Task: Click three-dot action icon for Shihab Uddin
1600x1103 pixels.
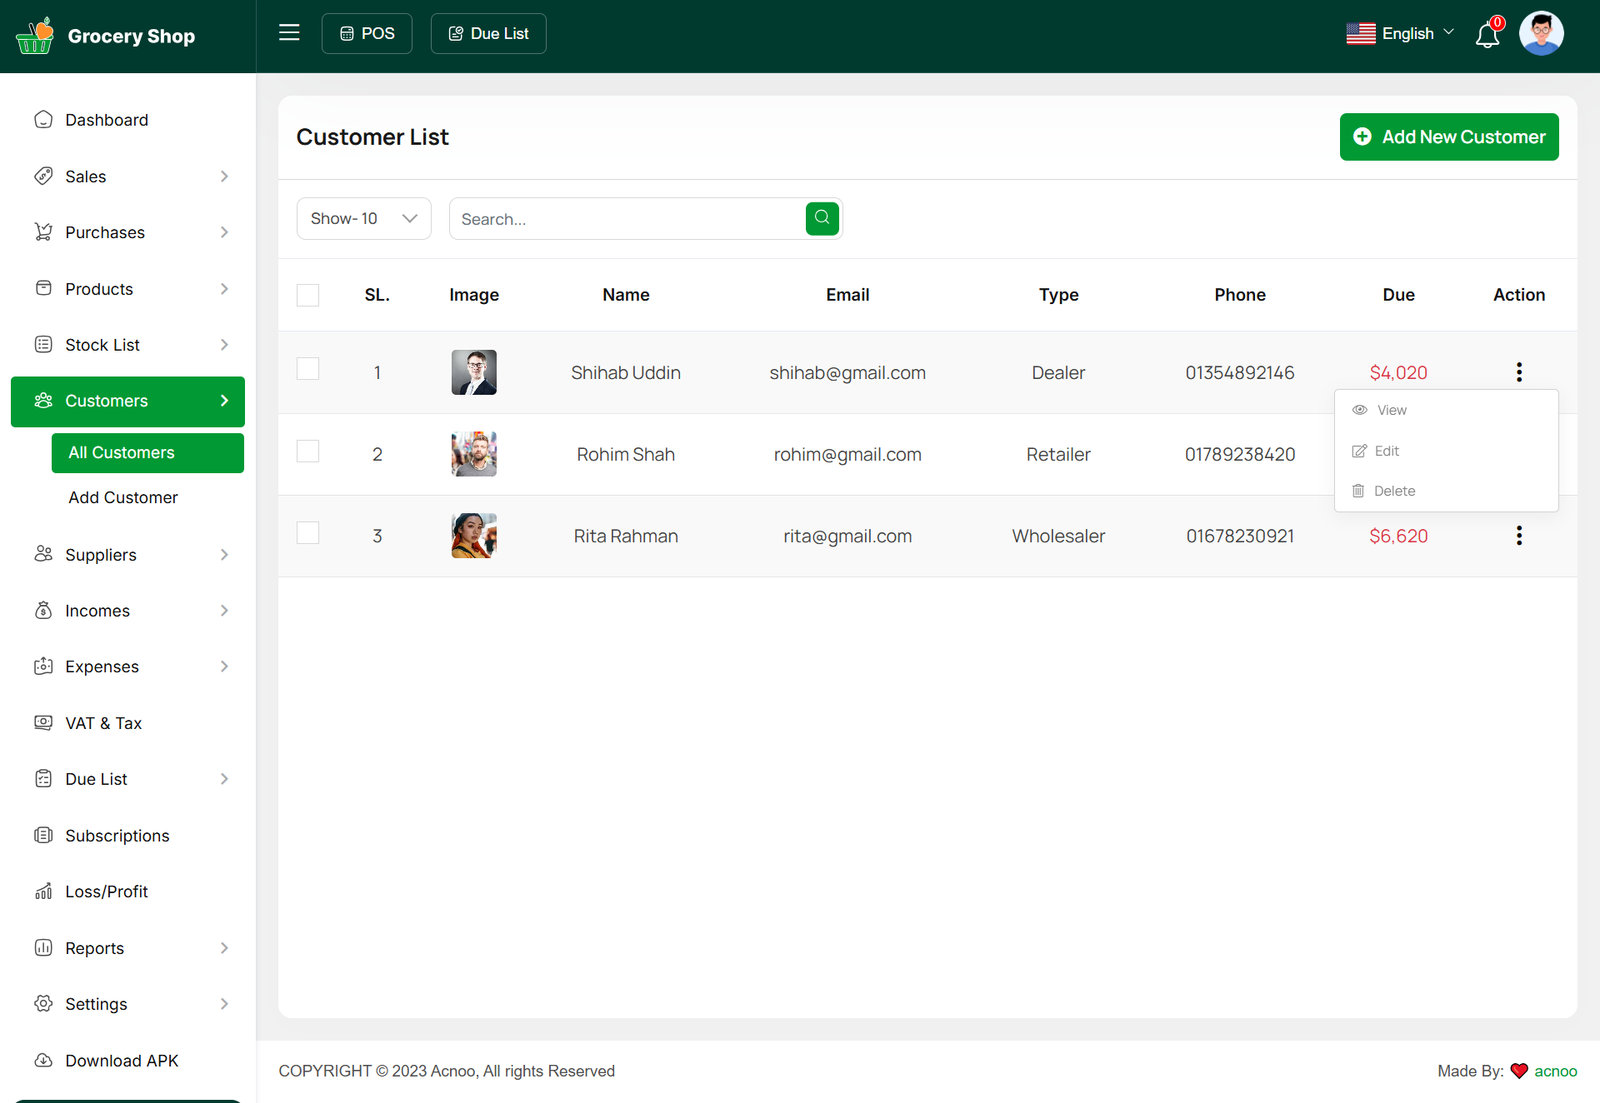Action: (x=1518, y=372)
